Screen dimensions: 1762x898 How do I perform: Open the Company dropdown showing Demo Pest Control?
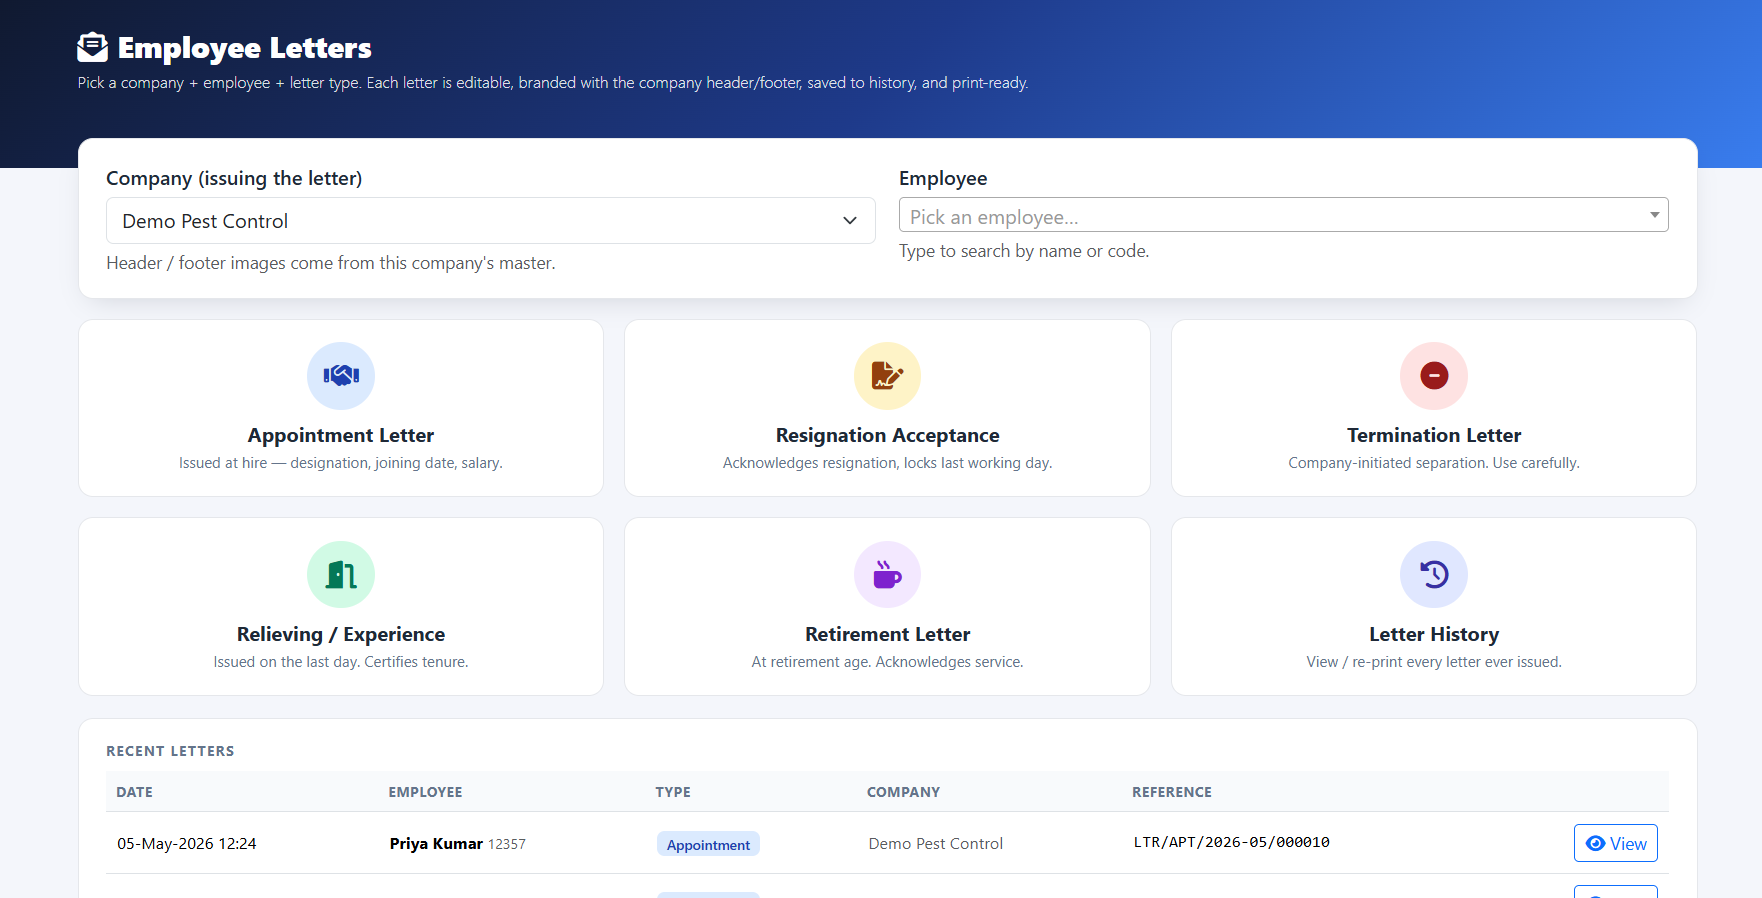[491, 220]
